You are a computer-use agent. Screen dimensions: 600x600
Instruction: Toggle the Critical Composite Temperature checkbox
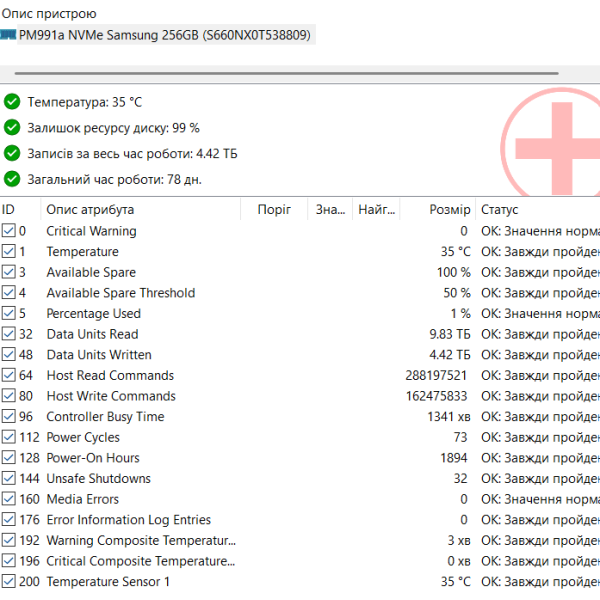[x=8, y=561]
